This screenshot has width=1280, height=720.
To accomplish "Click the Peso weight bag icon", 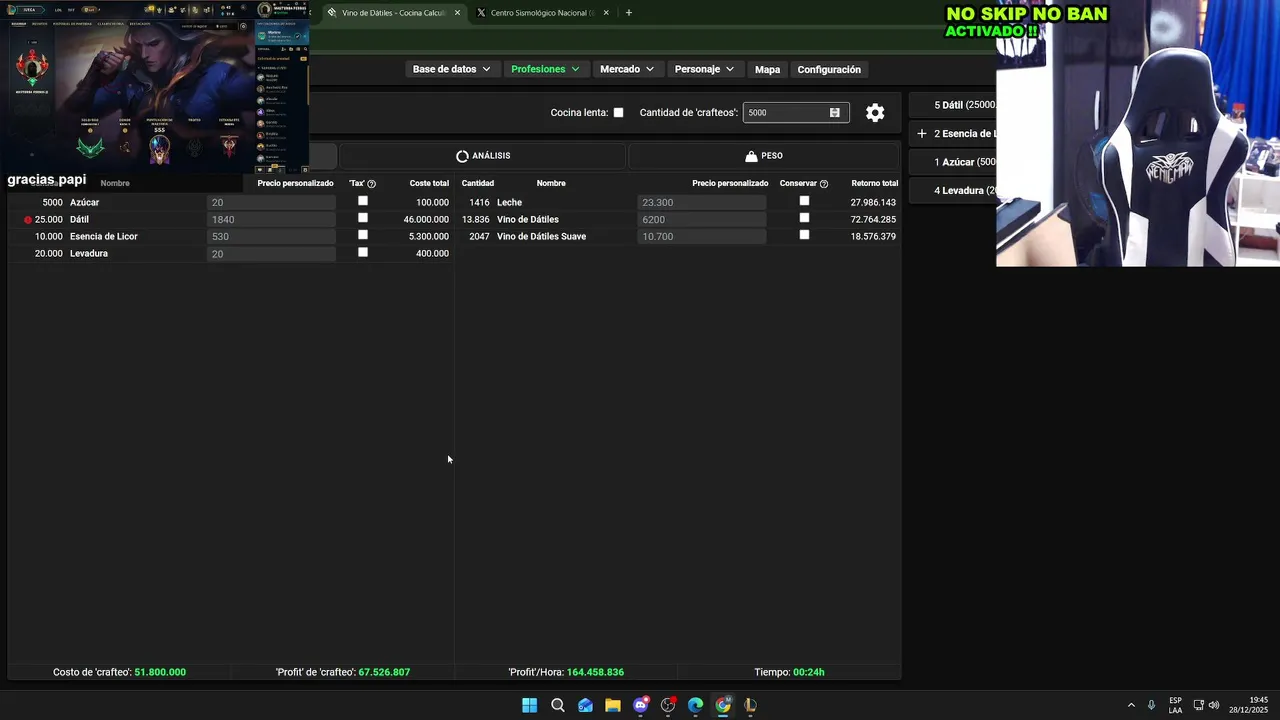I will pos(751,156).
